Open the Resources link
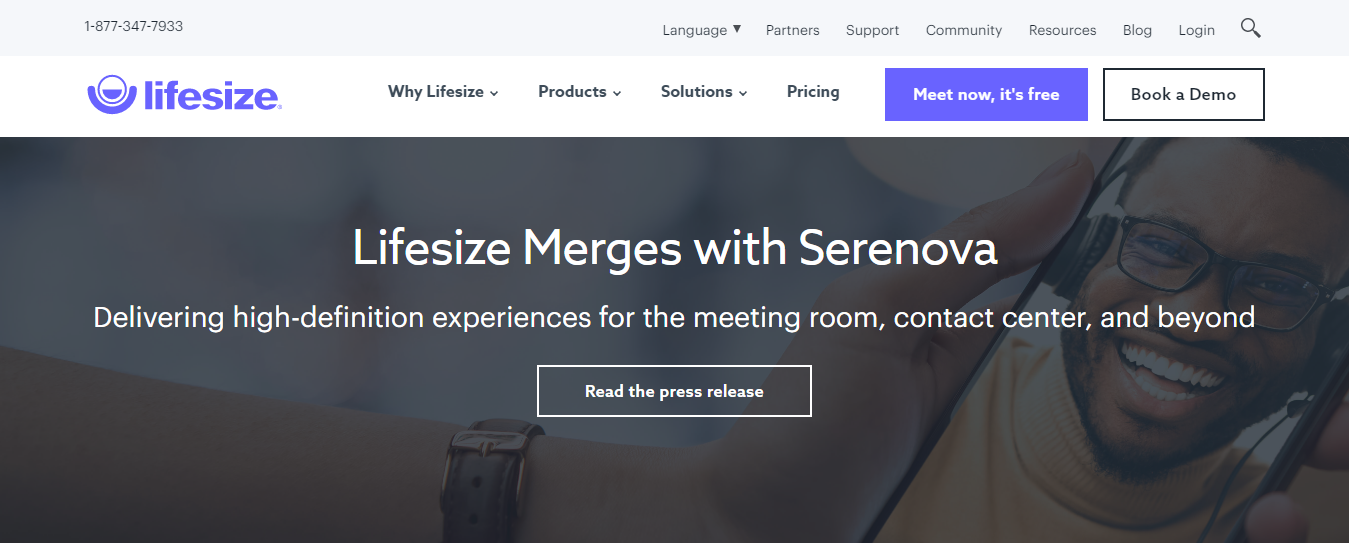 (1062, 30)
